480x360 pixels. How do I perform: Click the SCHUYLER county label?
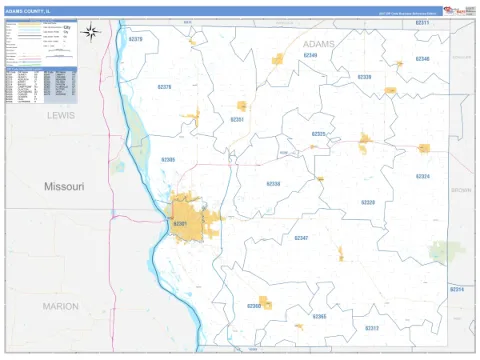point(462,57)
